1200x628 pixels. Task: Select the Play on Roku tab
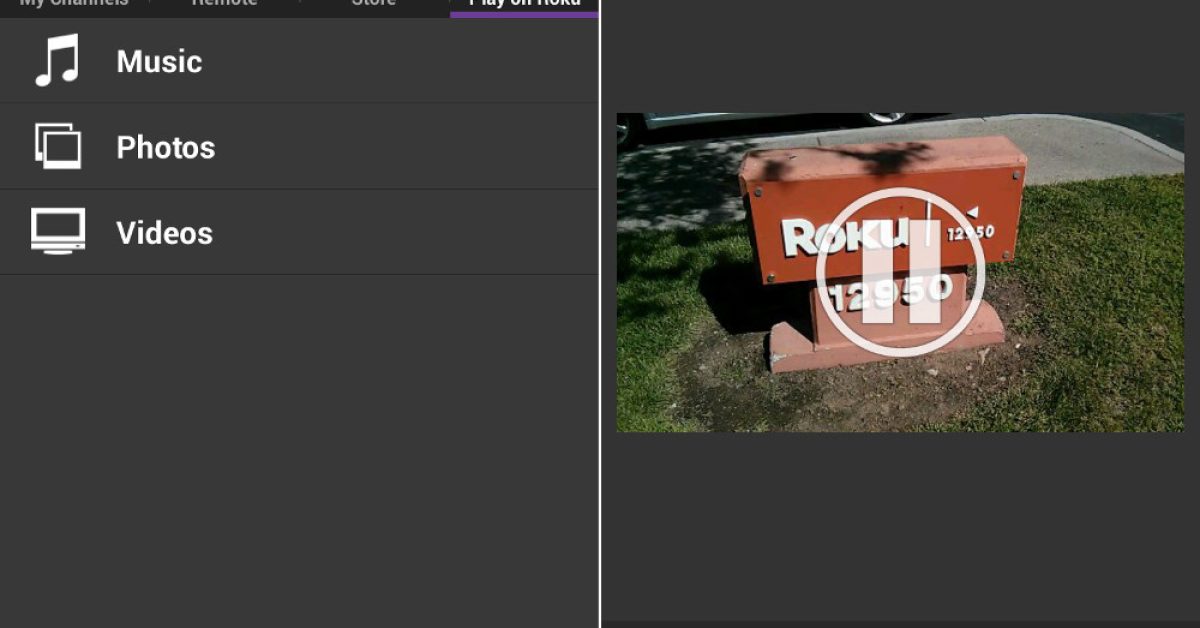[524, 4]
